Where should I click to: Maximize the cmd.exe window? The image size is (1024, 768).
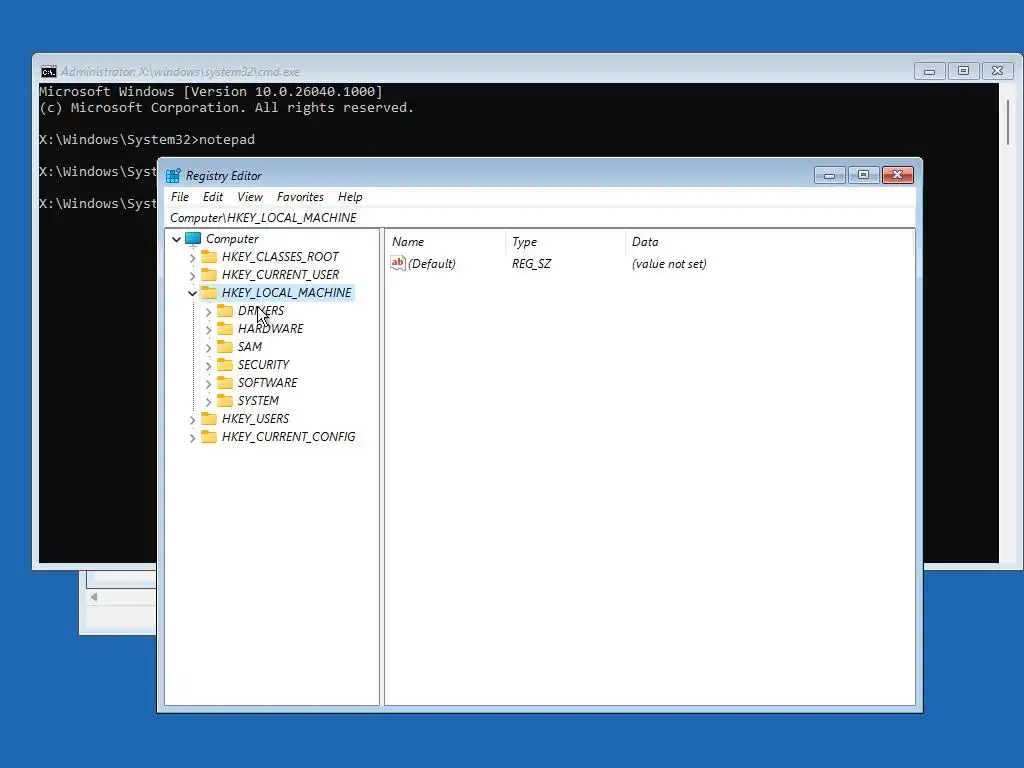[x=963, y=71]
